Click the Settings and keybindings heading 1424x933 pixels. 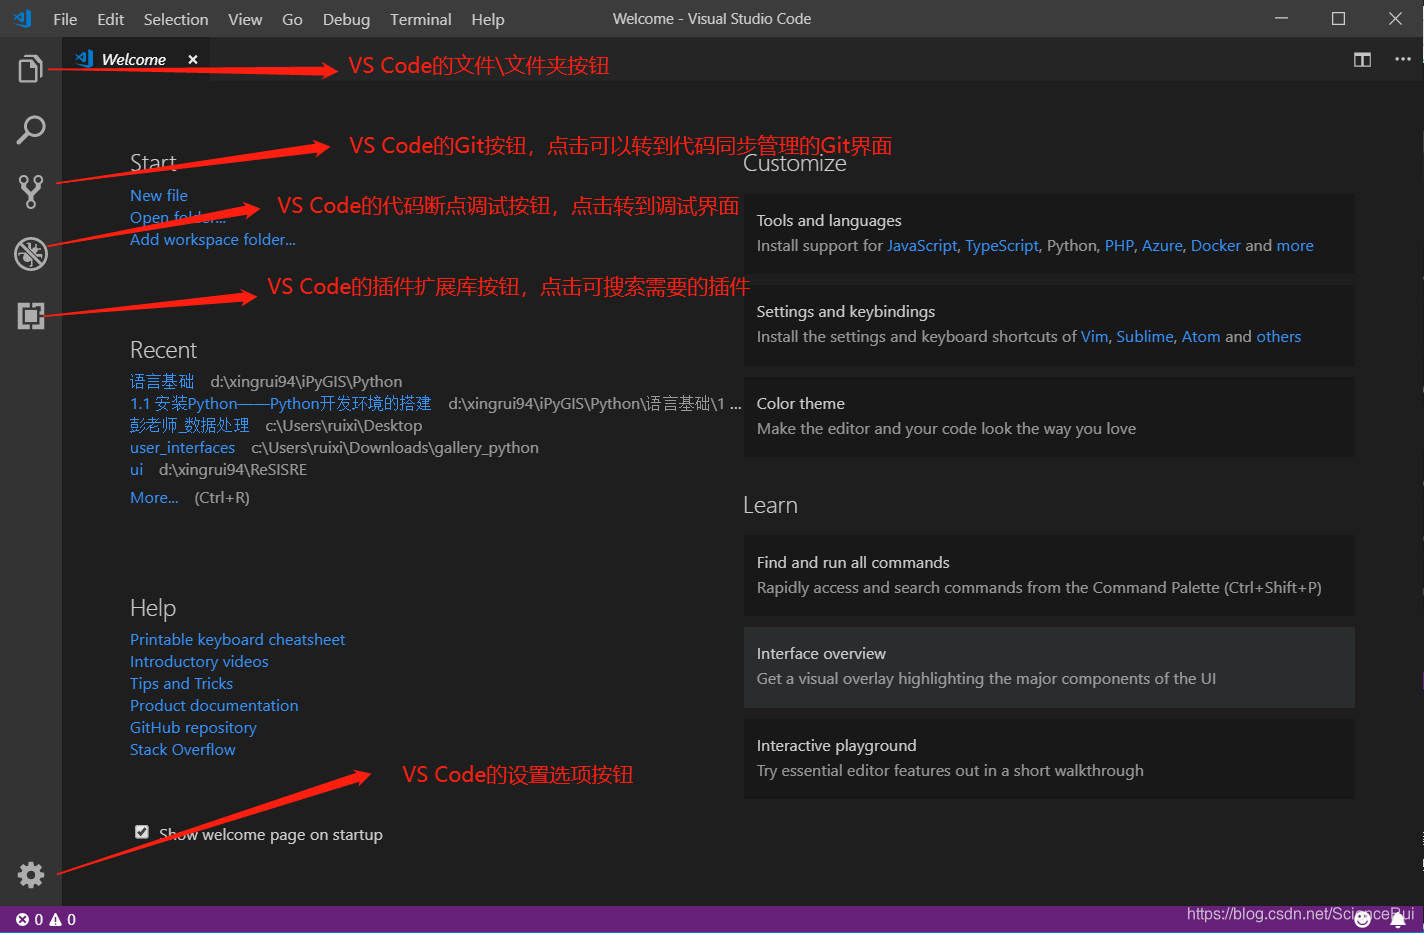(x=846, y=311)
